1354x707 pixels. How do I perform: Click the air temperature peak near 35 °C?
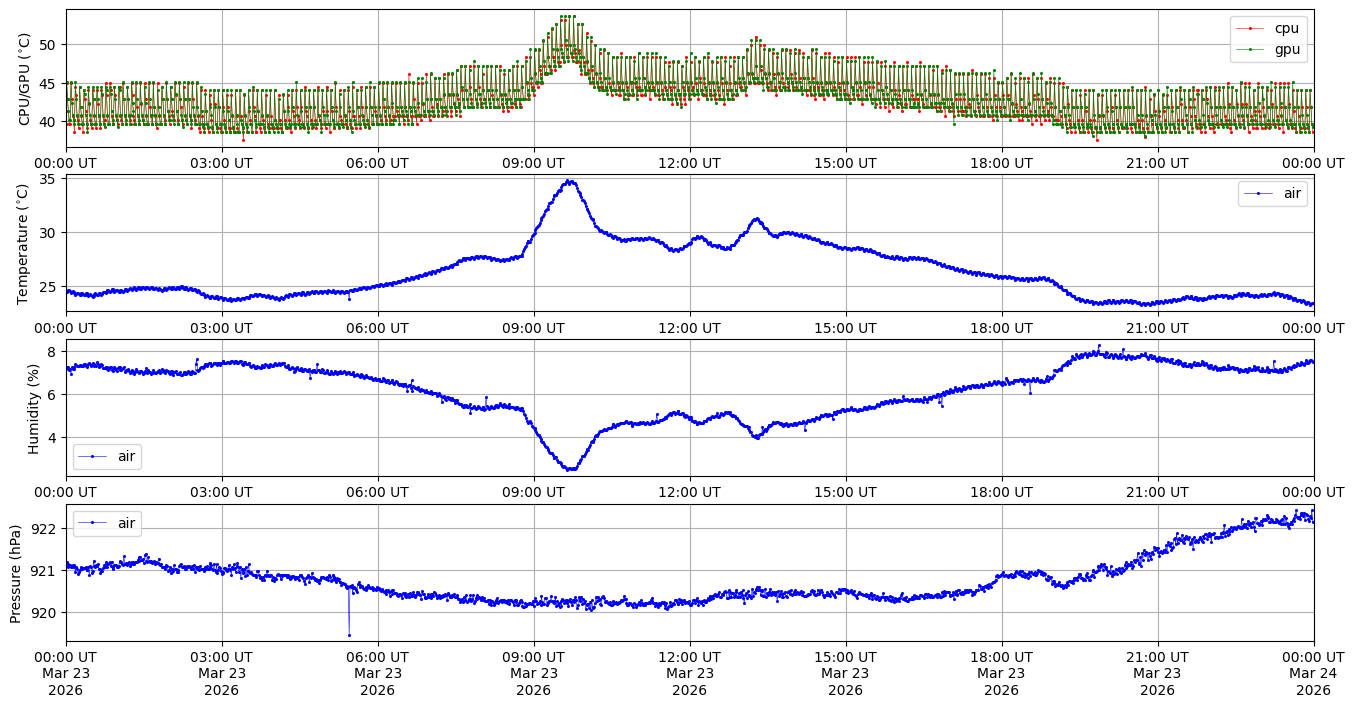point(569,181)
